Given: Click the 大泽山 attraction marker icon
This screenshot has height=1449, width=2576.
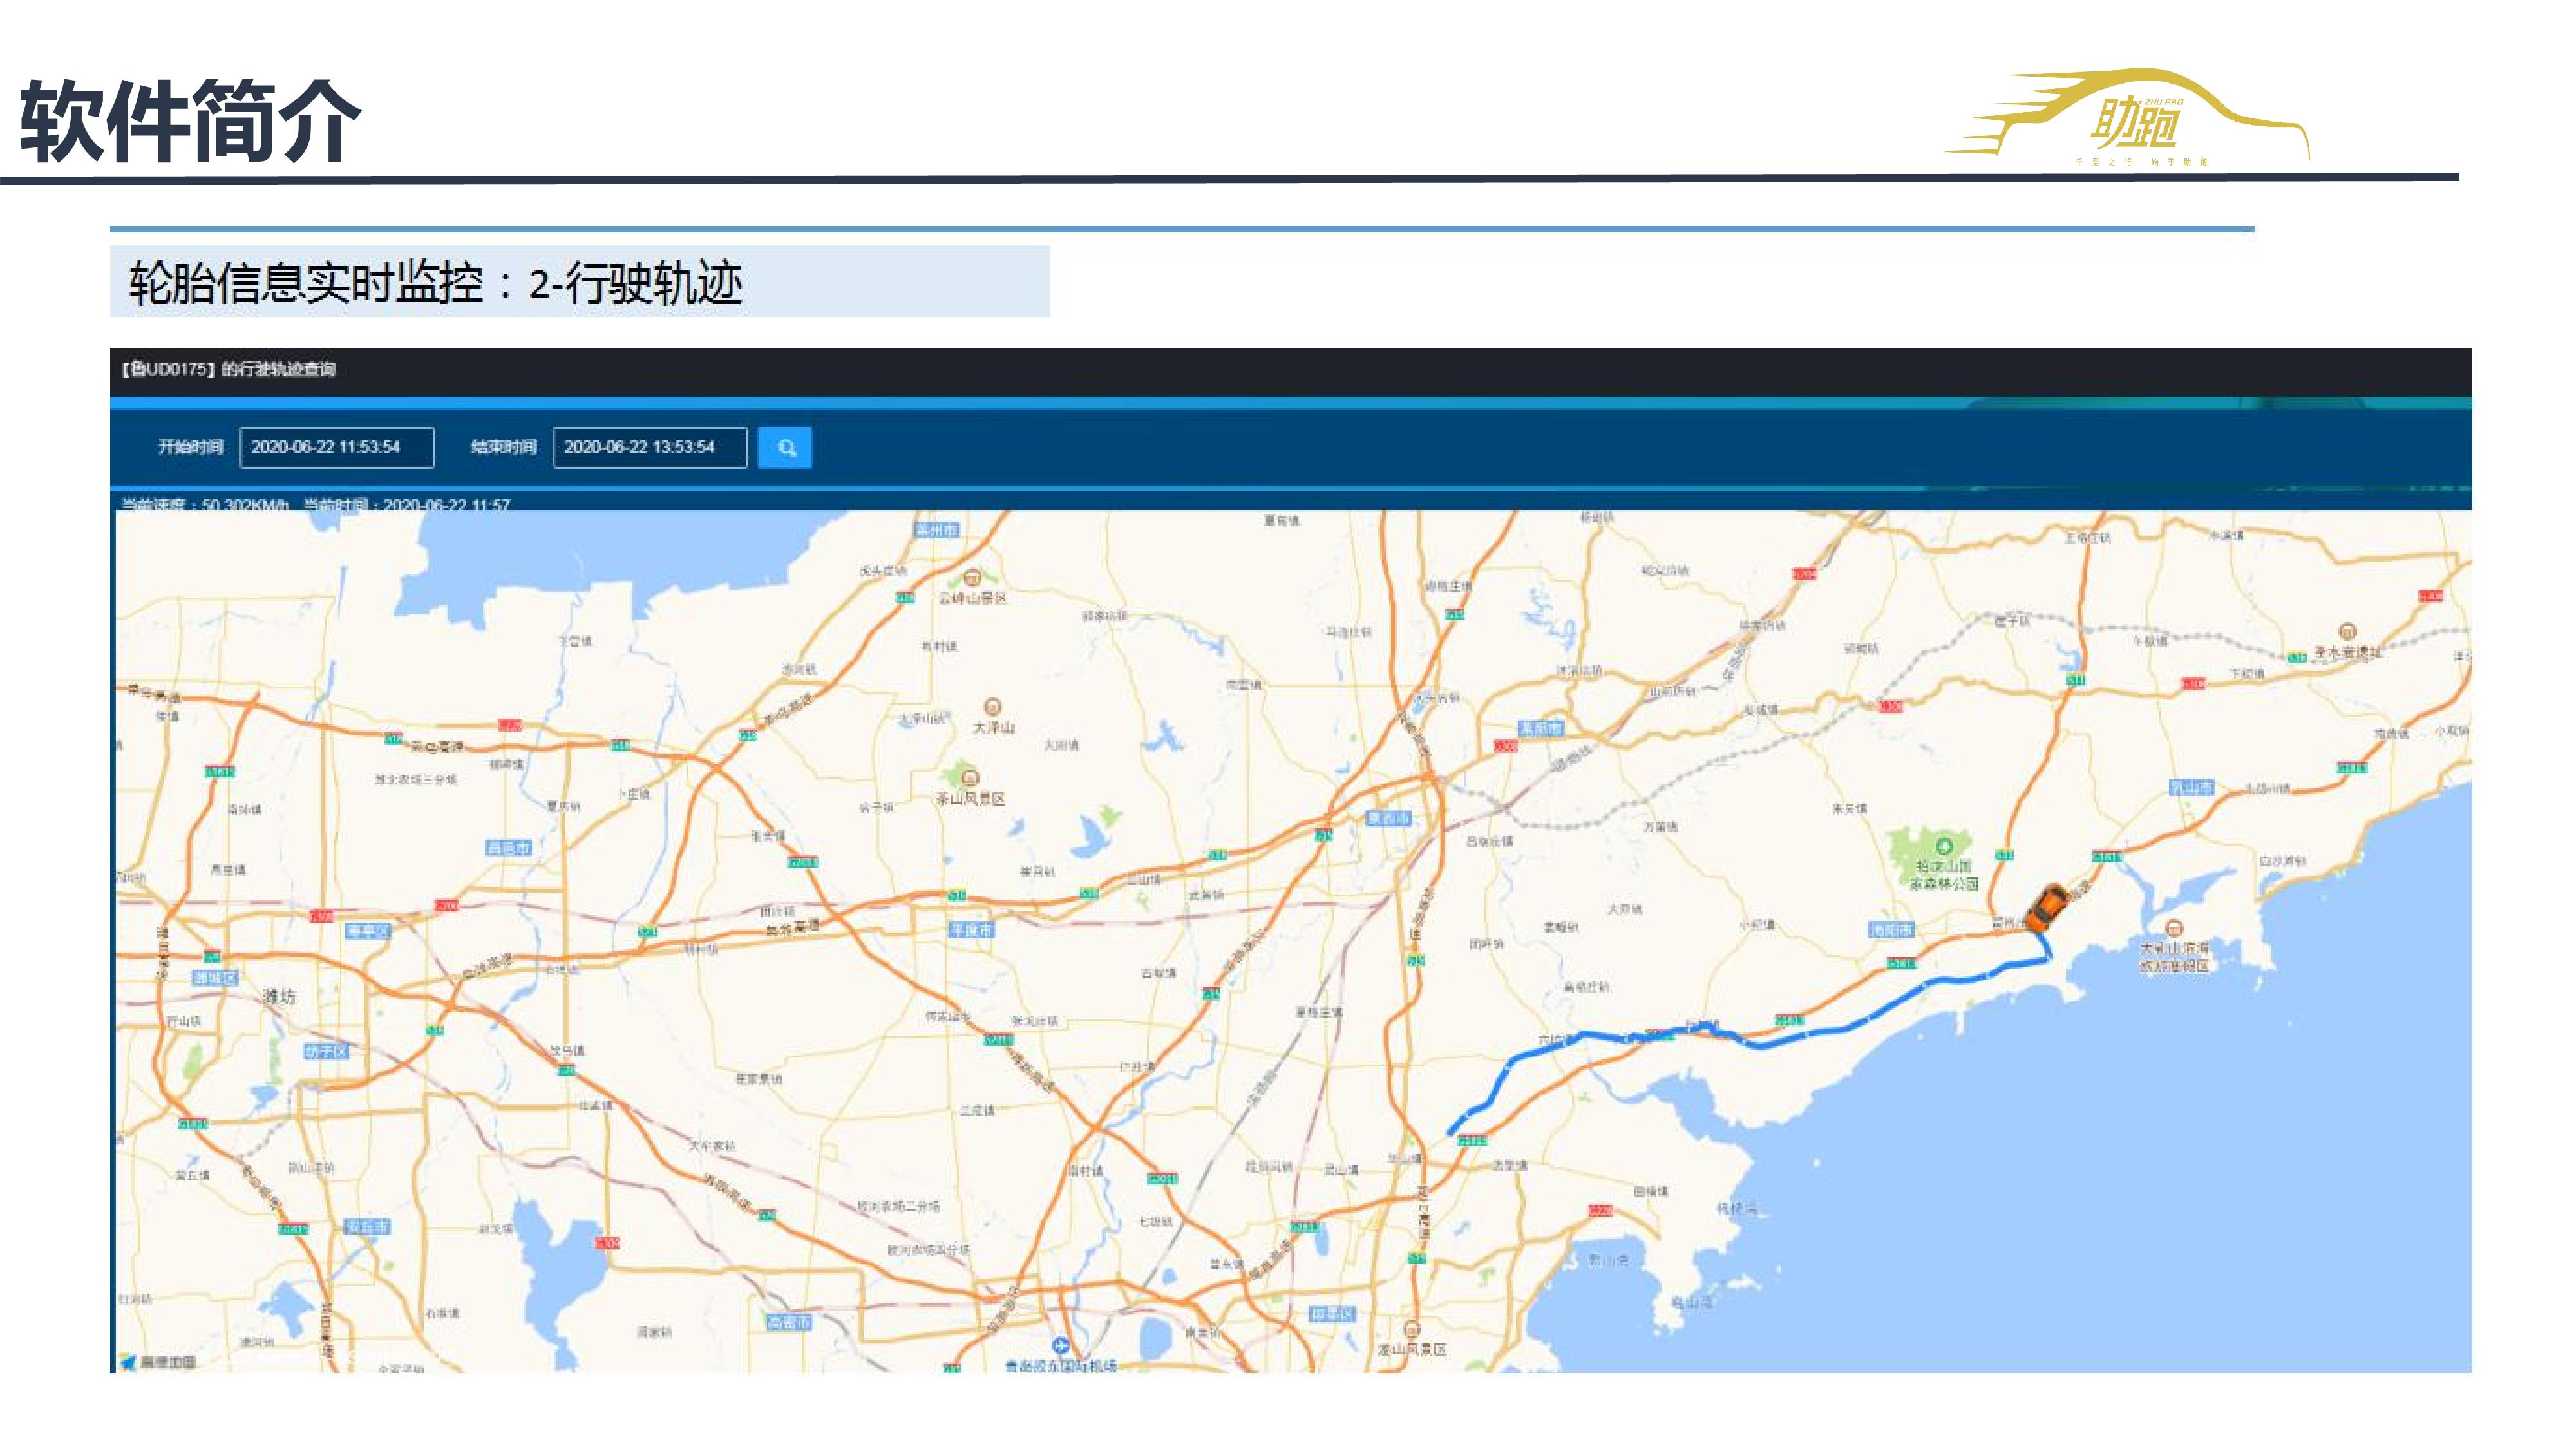Looking at the screenshot, I should tap(992, 706).
